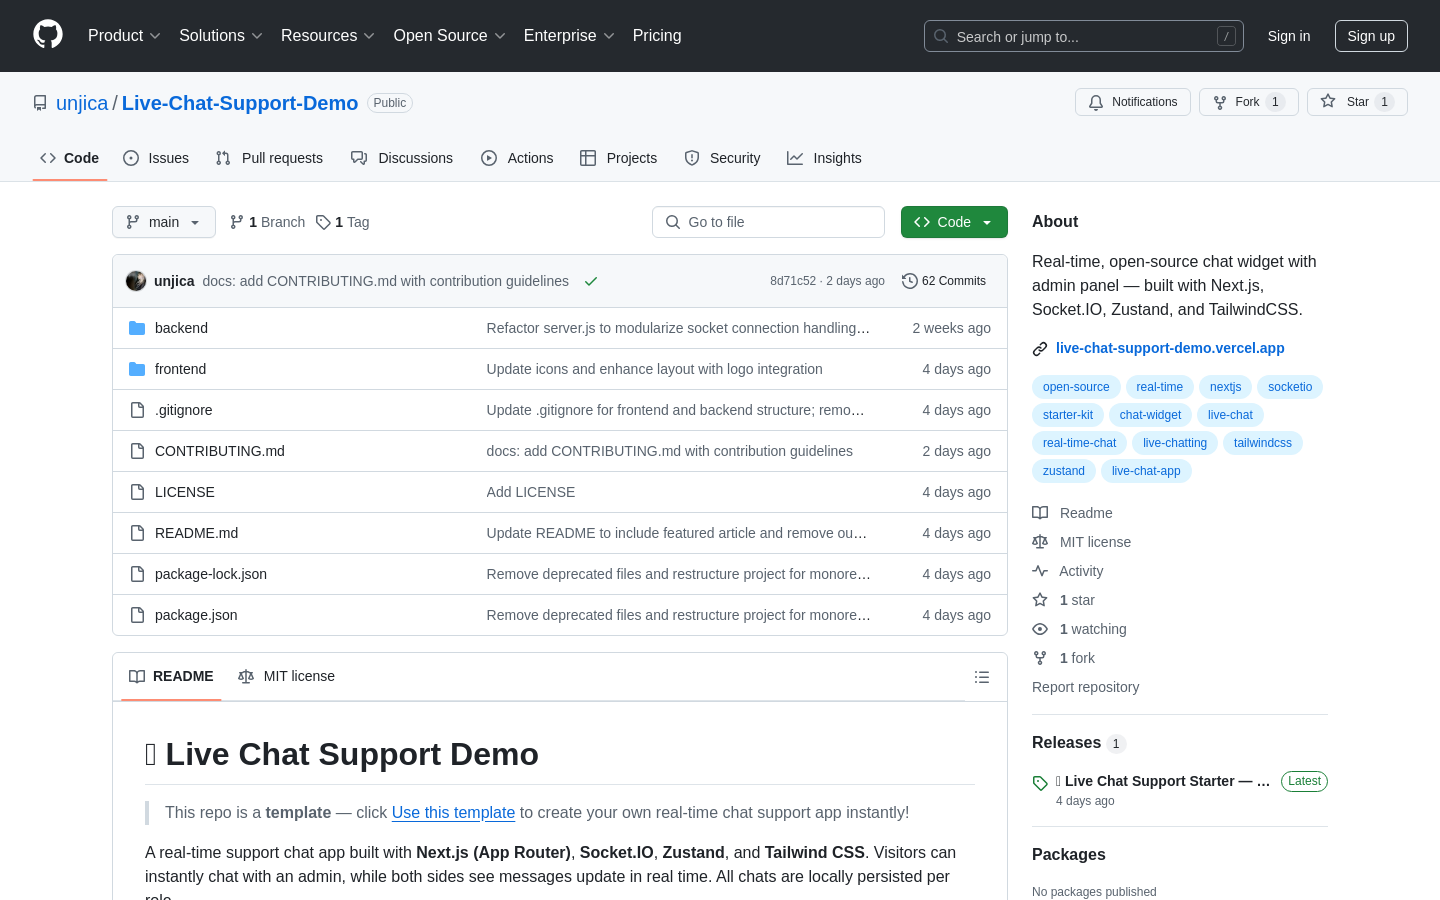Open the Live Chat Support Starter release

tap(1163, 781)
